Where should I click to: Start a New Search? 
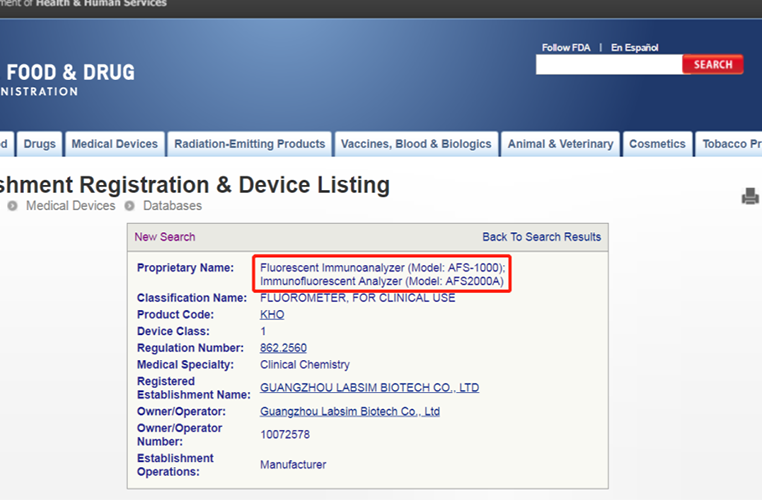click(165, 237)
